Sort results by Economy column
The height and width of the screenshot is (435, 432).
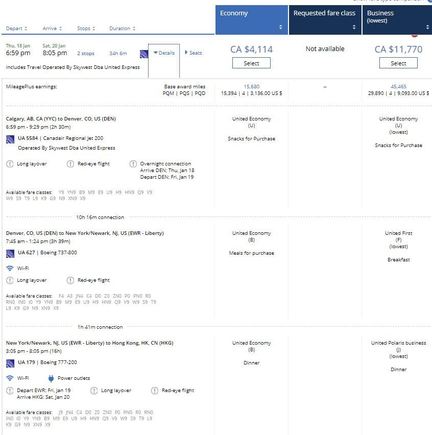[252, 20]
